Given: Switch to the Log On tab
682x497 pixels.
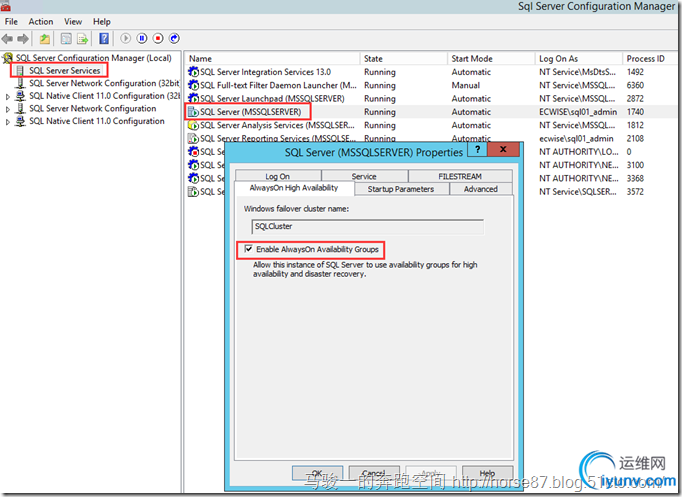Looking at the screenshot, I should pyautogui.click(x=277, y=176).
